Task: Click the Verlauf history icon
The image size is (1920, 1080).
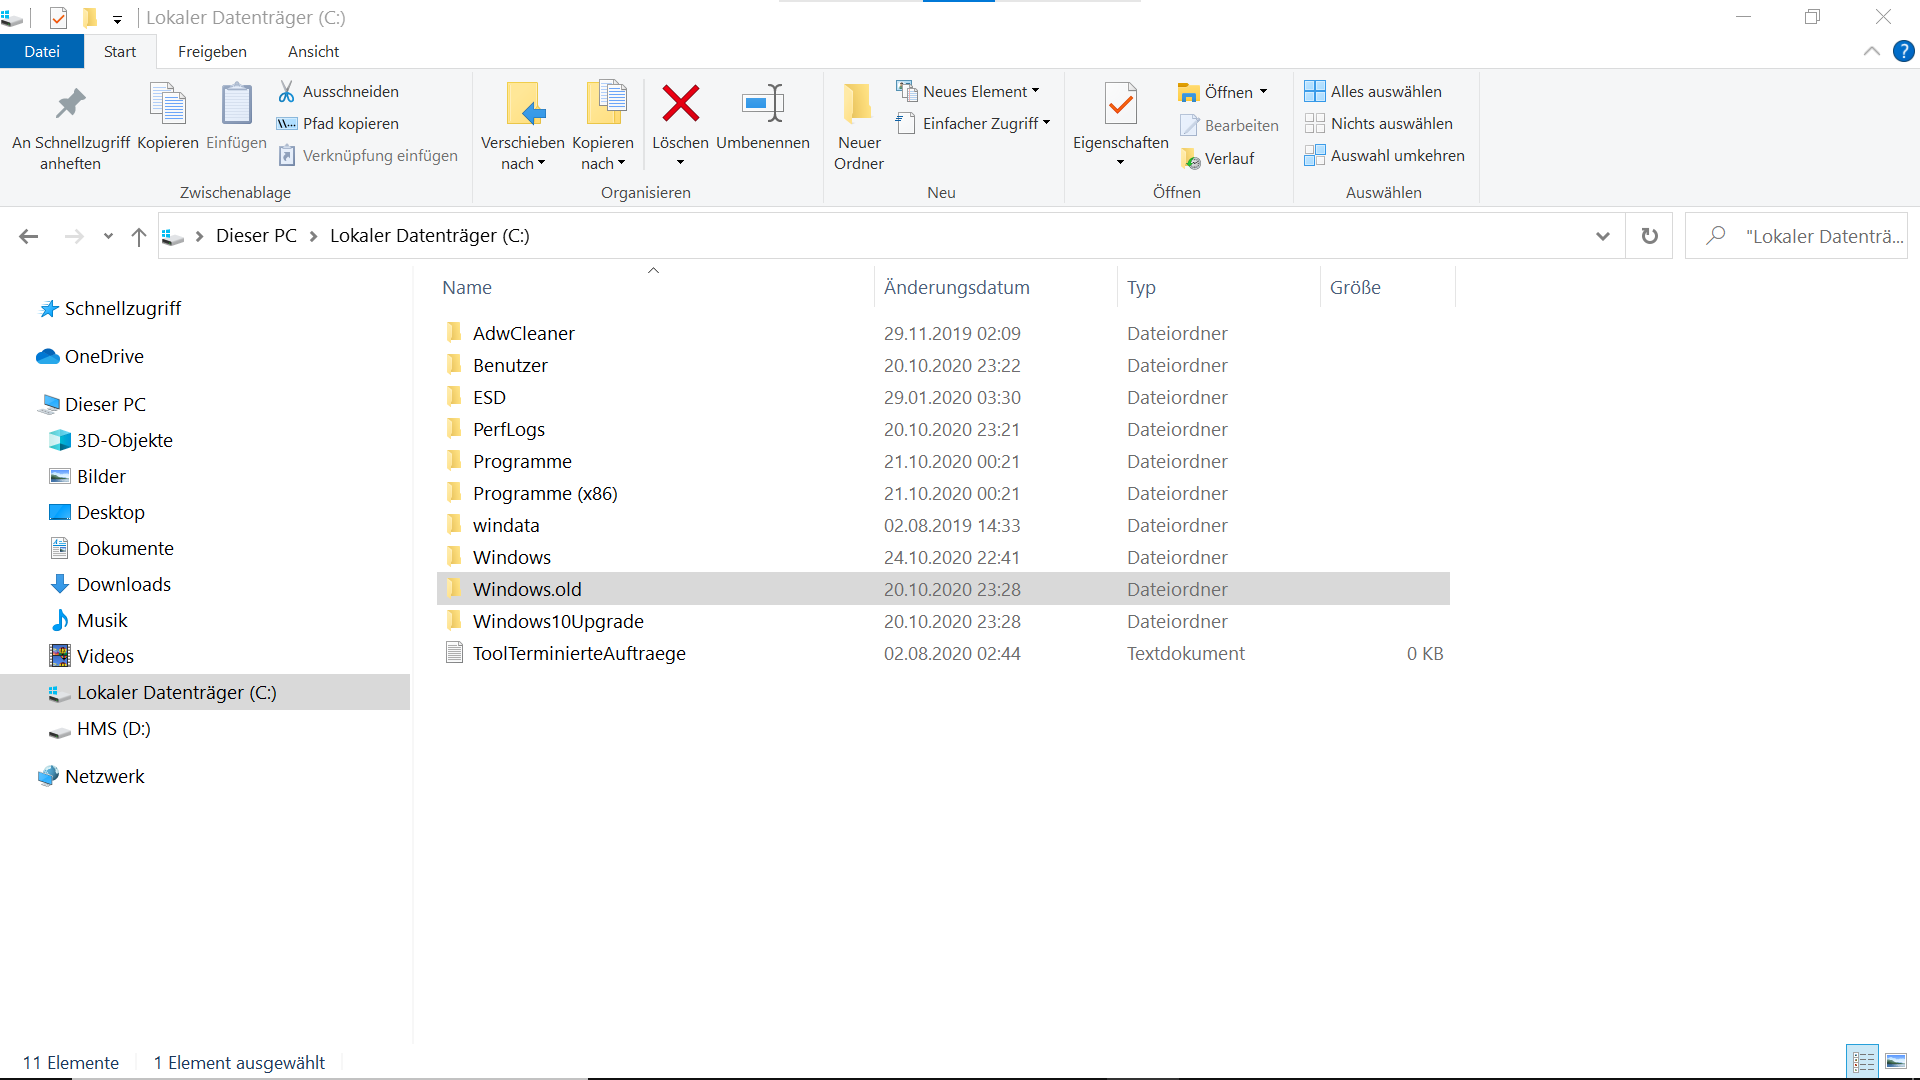Action: 1190,159
